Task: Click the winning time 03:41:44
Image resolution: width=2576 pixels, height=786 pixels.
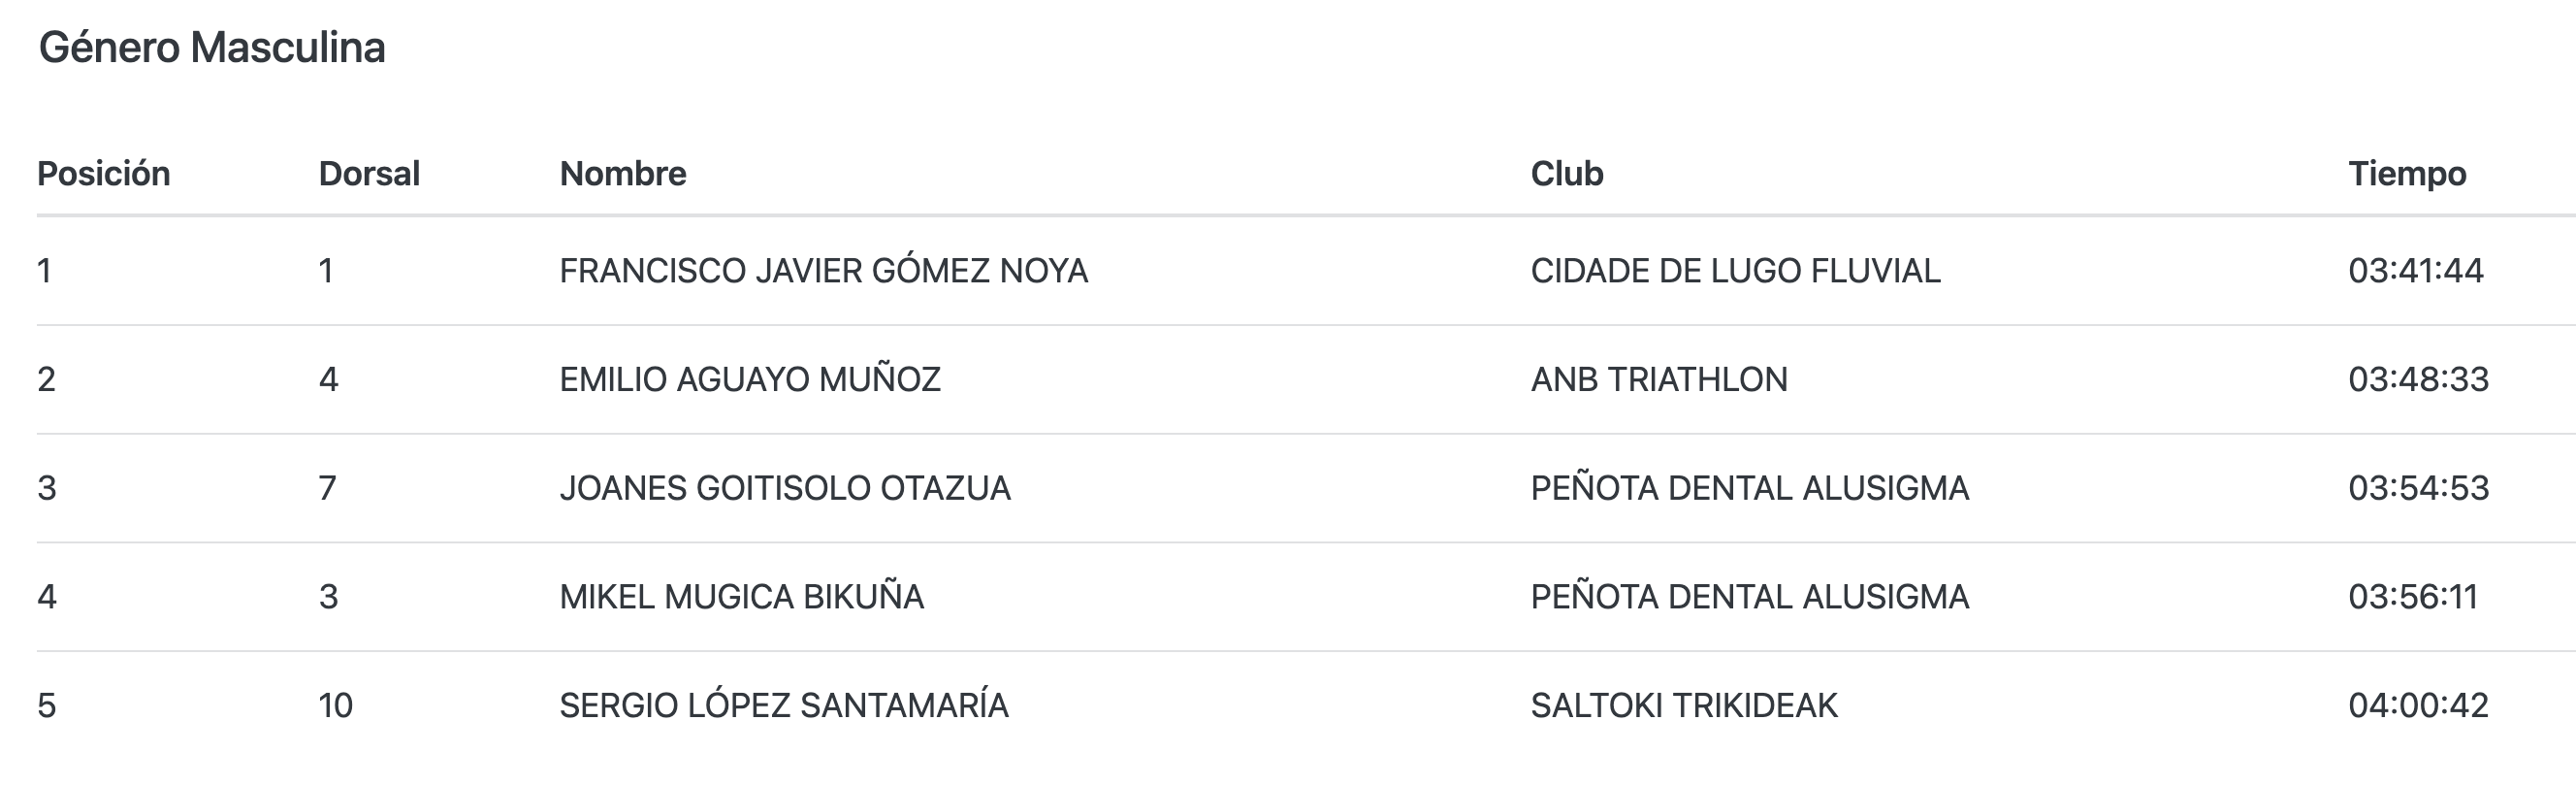Action: pos(2416,271)
